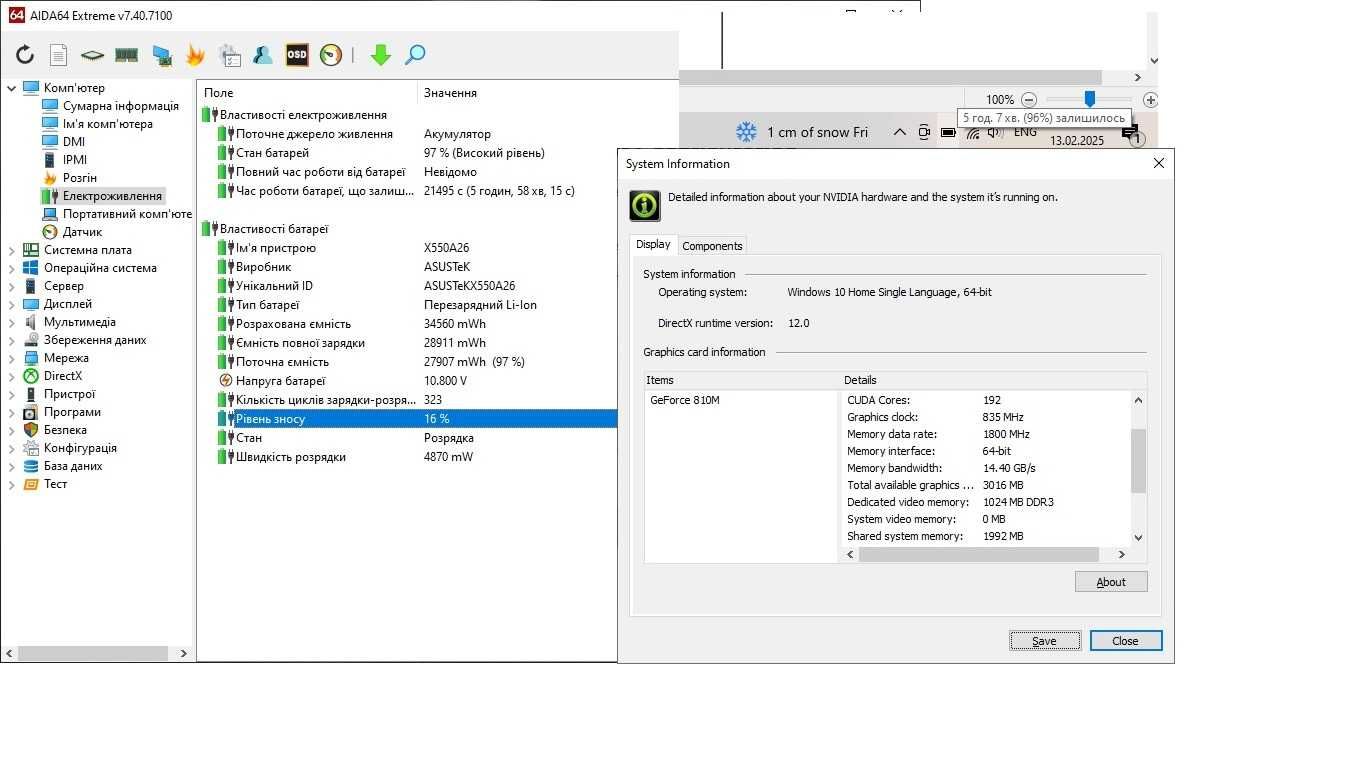
Task: Click the magnifier search toolbar icon
Action: [415, 55]
